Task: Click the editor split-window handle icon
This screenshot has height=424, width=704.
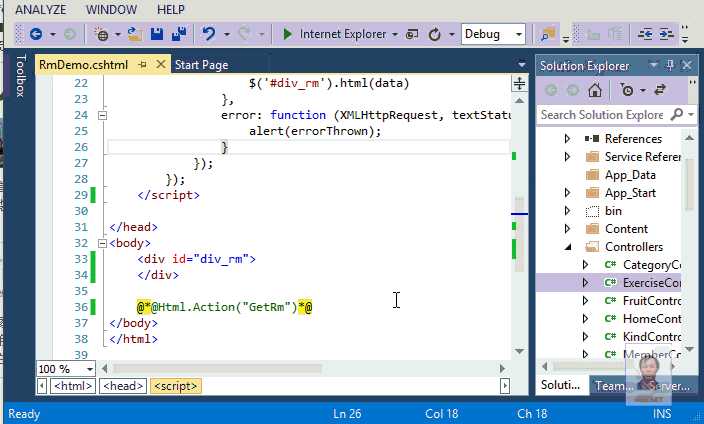Action: click(519, 84)
